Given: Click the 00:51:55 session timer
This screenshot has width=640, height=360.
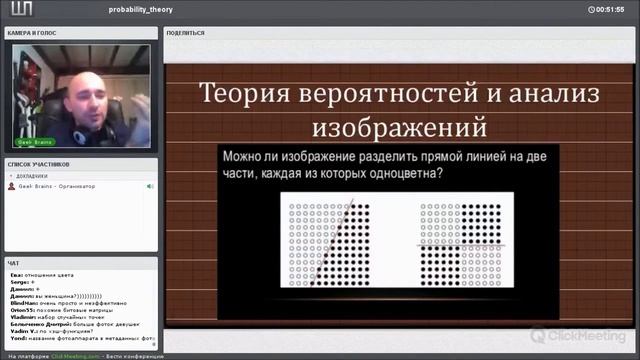Looking at the screenshot, I should [x=610, y=9].
